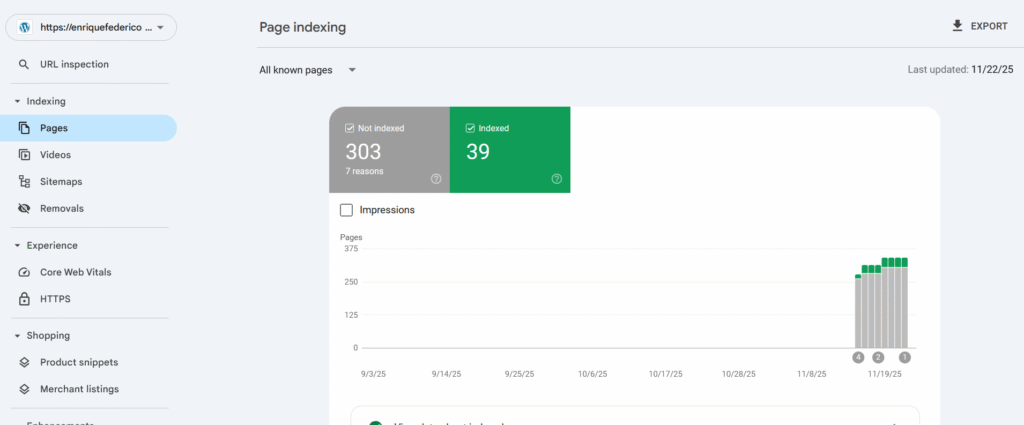Click the URL inspection magnifier icon
1024x425 pixels.
click(x=25, y=65)
